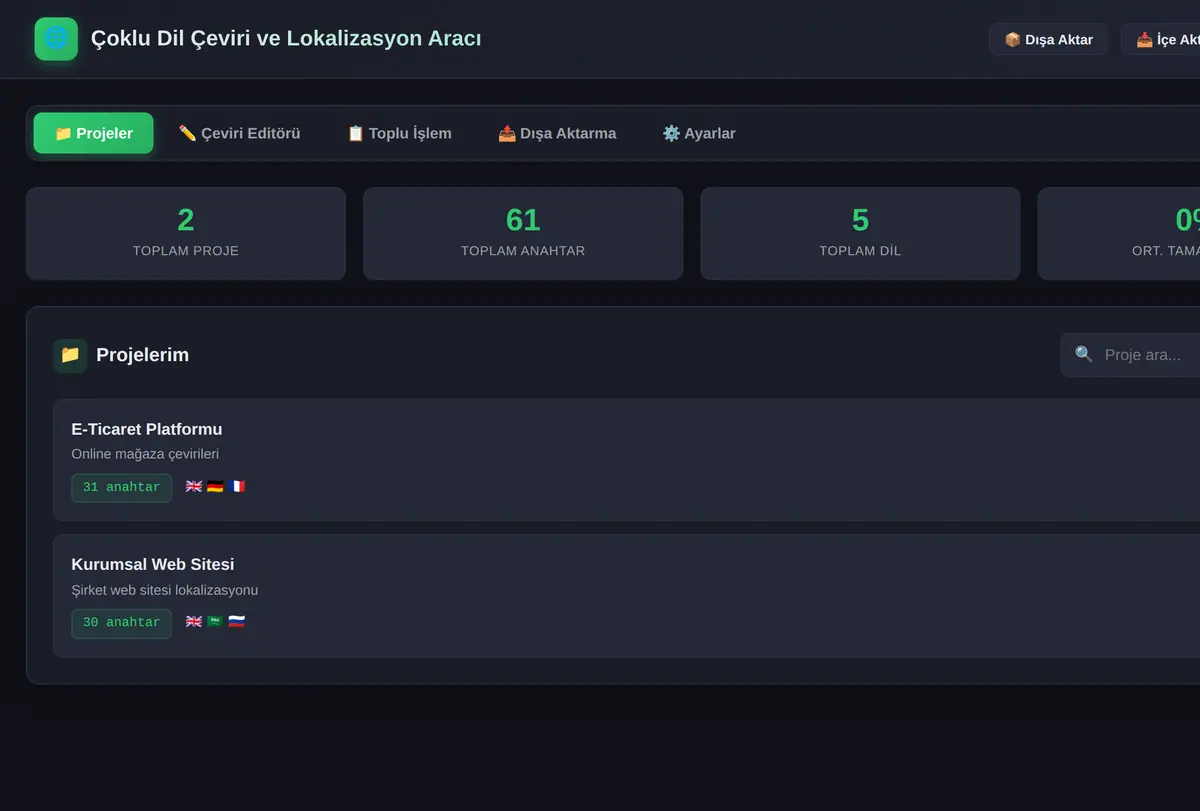This screenshot has width=1200, height=811.
Task: Click the Dışa Aktar header button
Action: (x=1049, y=40)
